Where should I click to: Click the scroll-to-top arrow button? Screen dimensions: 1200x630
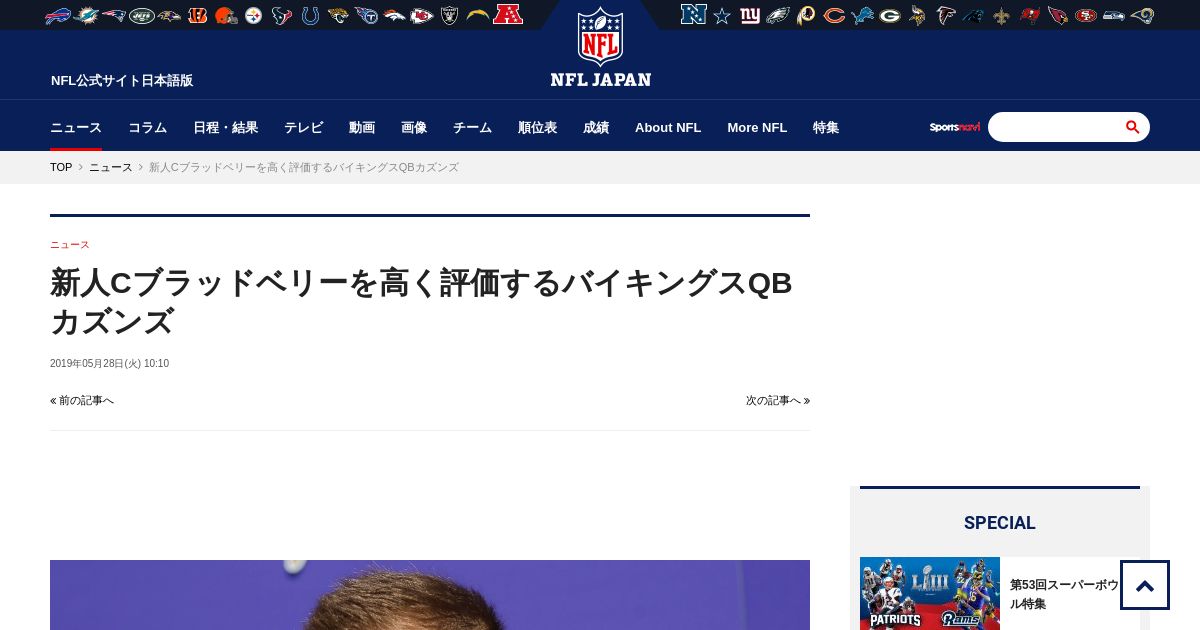[x=1145, y=585]
